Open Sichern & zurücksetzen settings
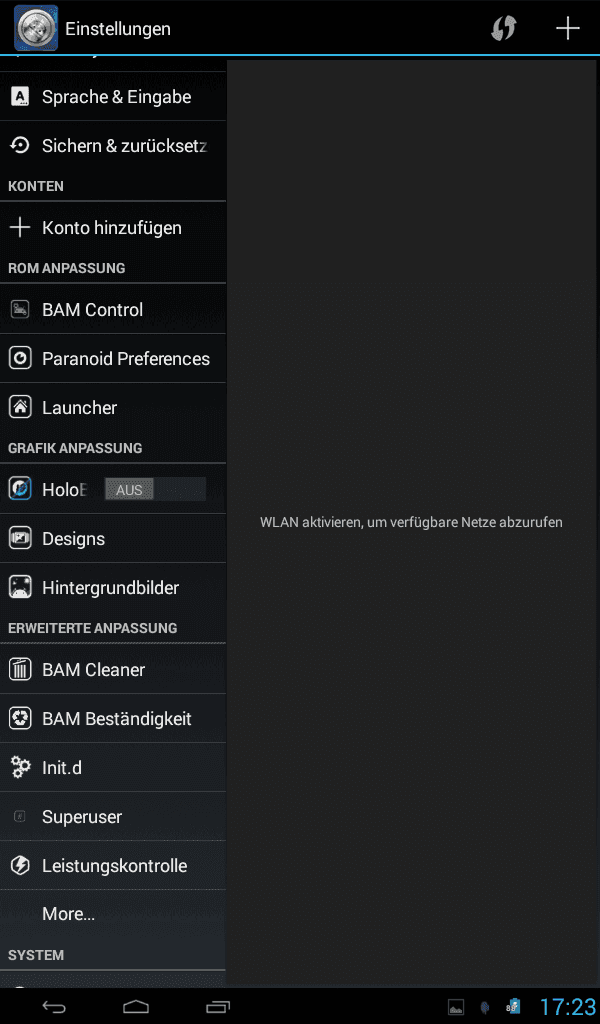 [113, 146]
